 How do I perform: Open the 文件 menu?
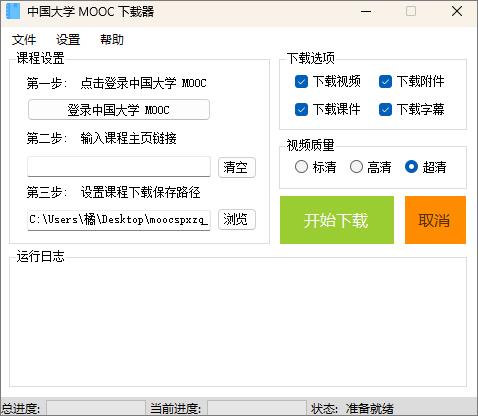coord(24,40)
